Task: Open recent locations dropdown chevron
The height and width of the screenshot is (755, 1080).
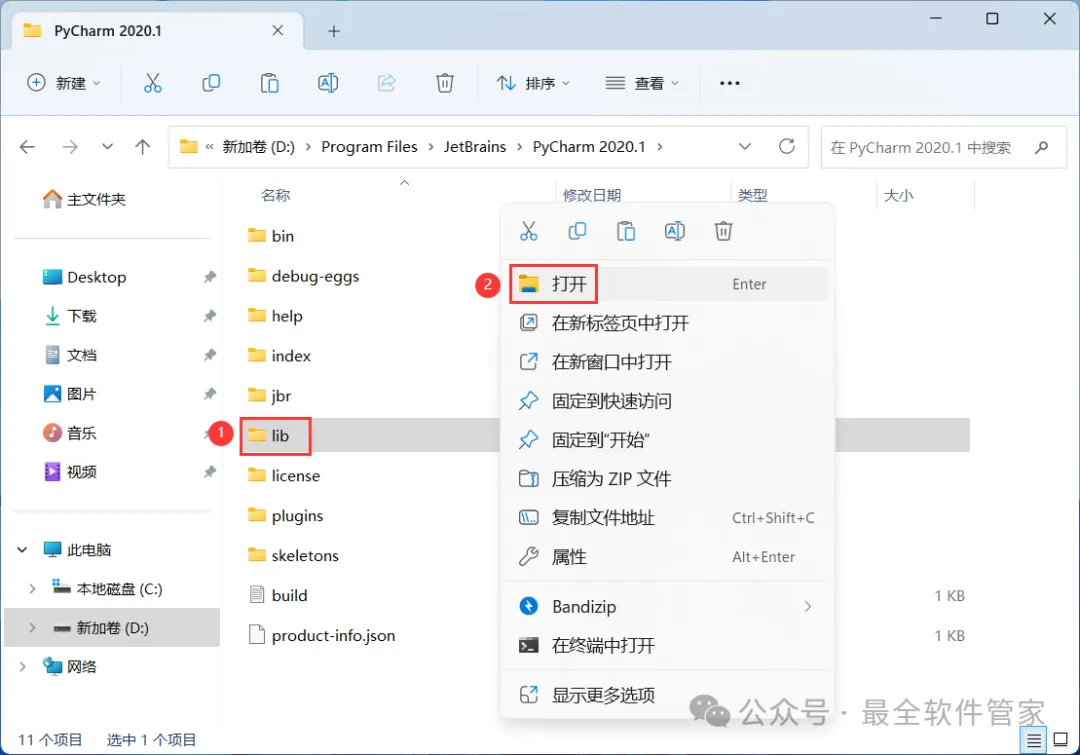Action: 107,146
